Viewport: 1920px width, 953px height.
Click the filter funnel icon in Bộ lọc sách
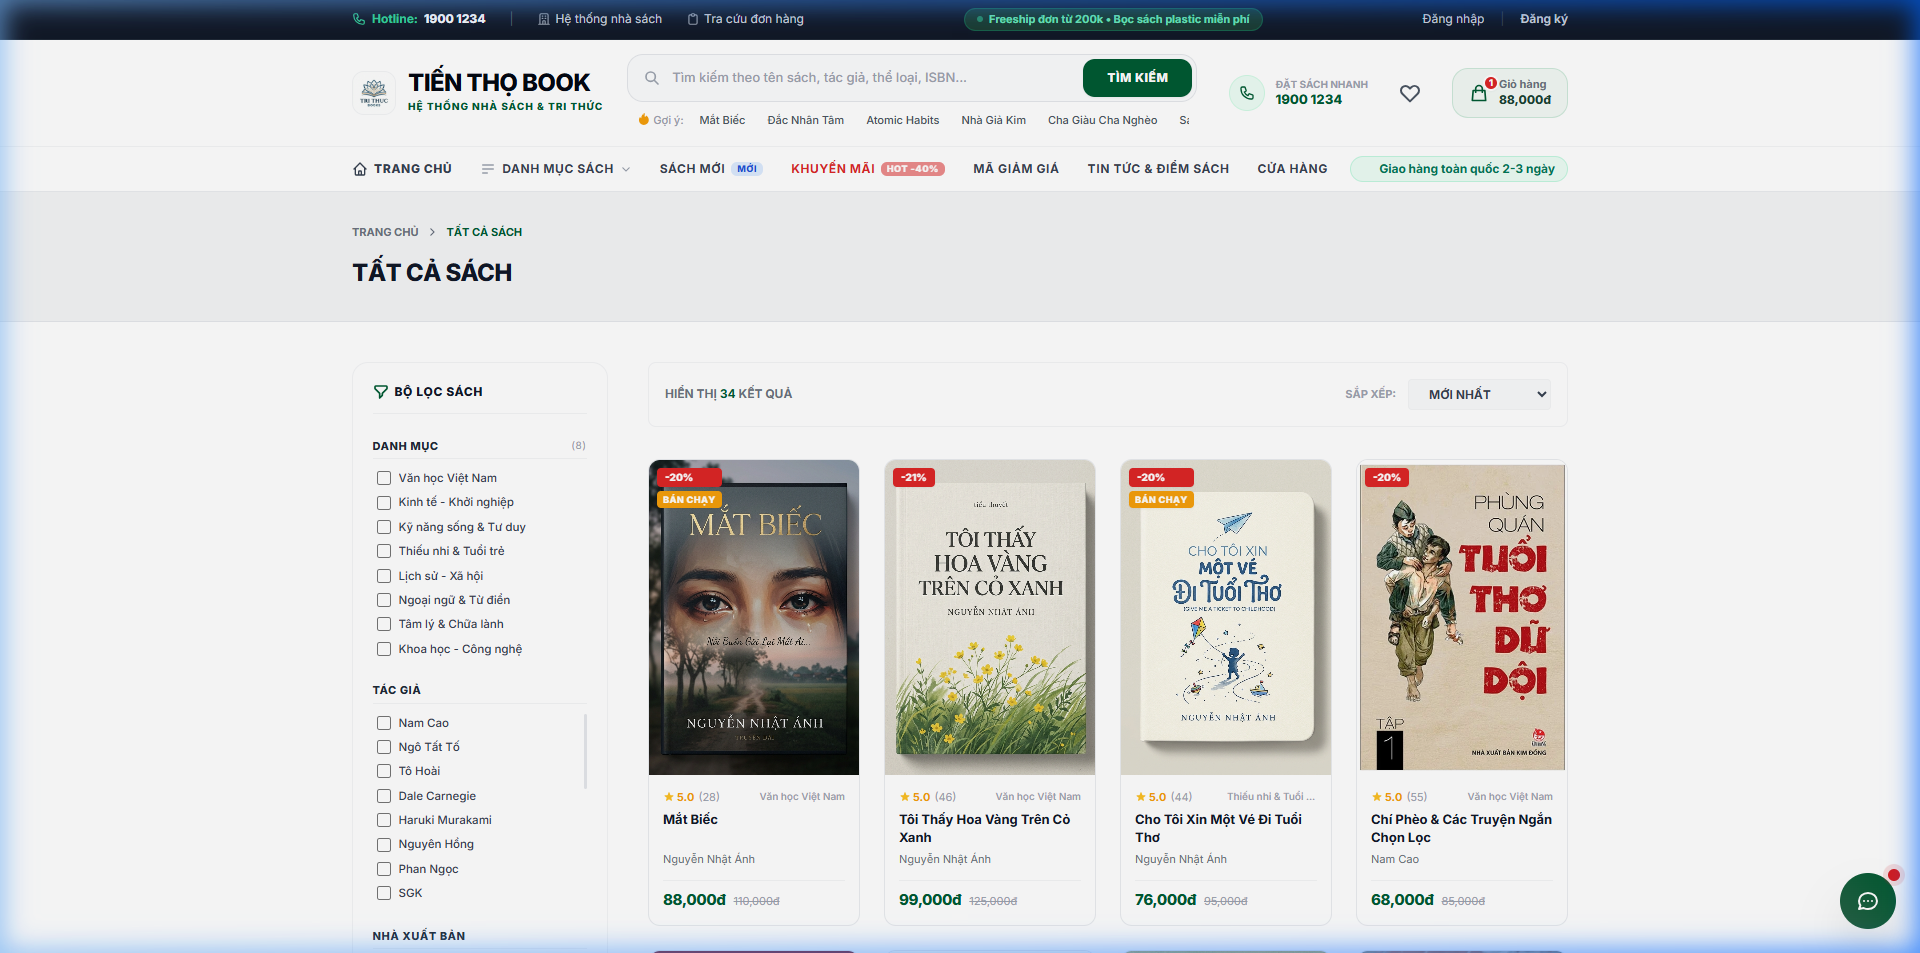381,392
